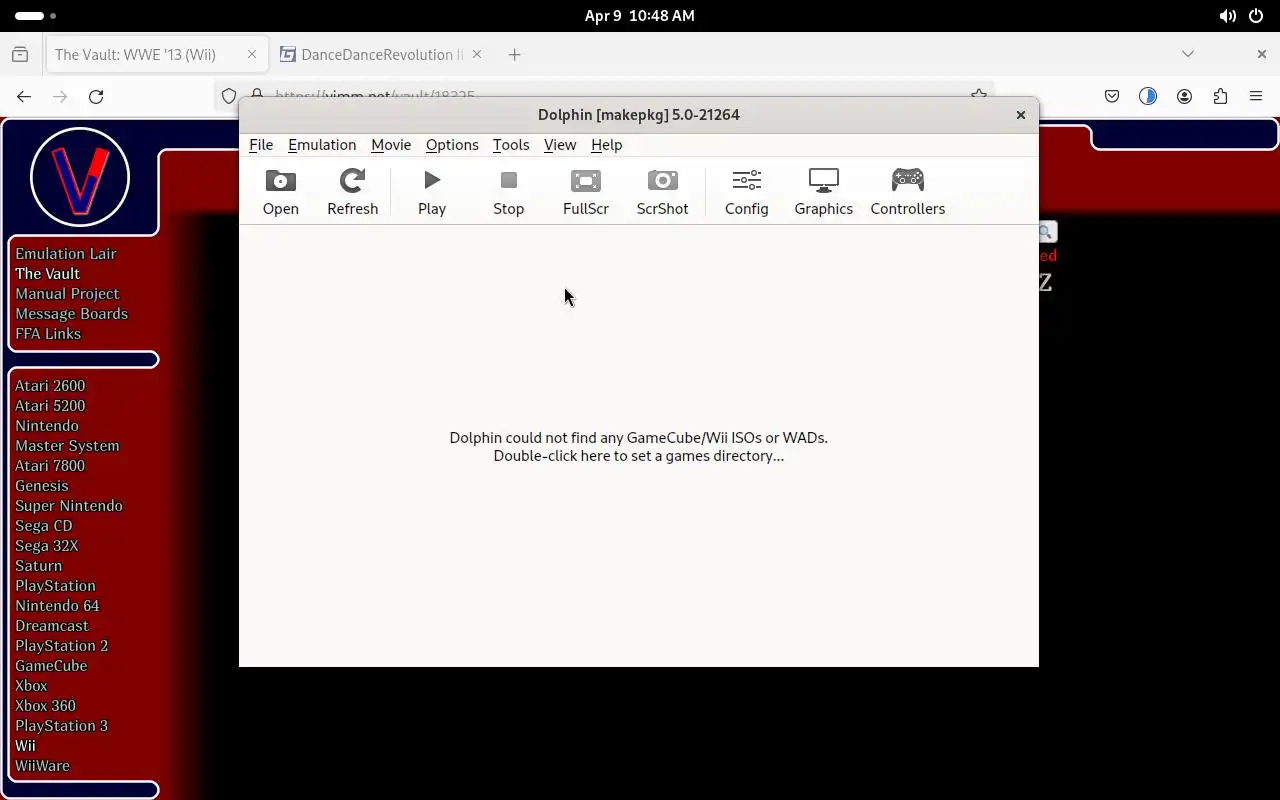Open the Manual Project link
1280x800 pixels.
coord(67,294)
